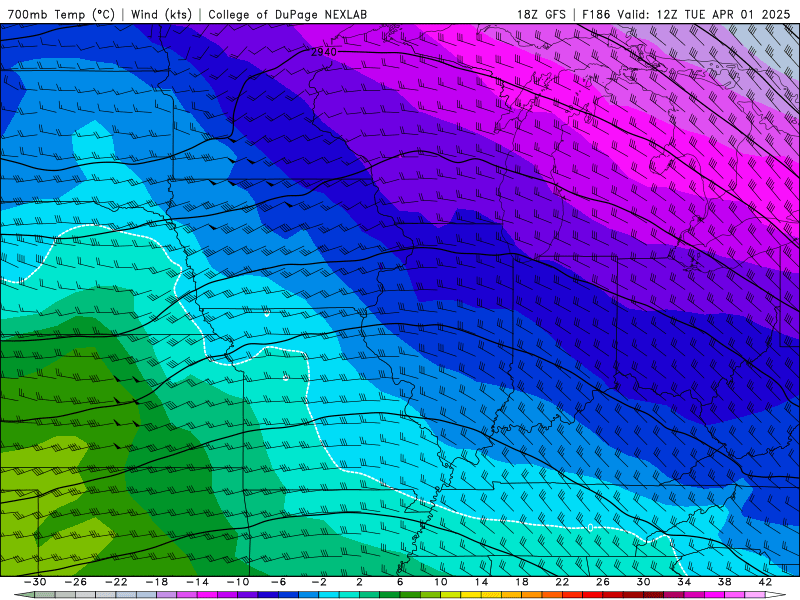Click the '-6' value on the color scale
The height and width of the screenshot is (600, 800).
tap(279, 582)
